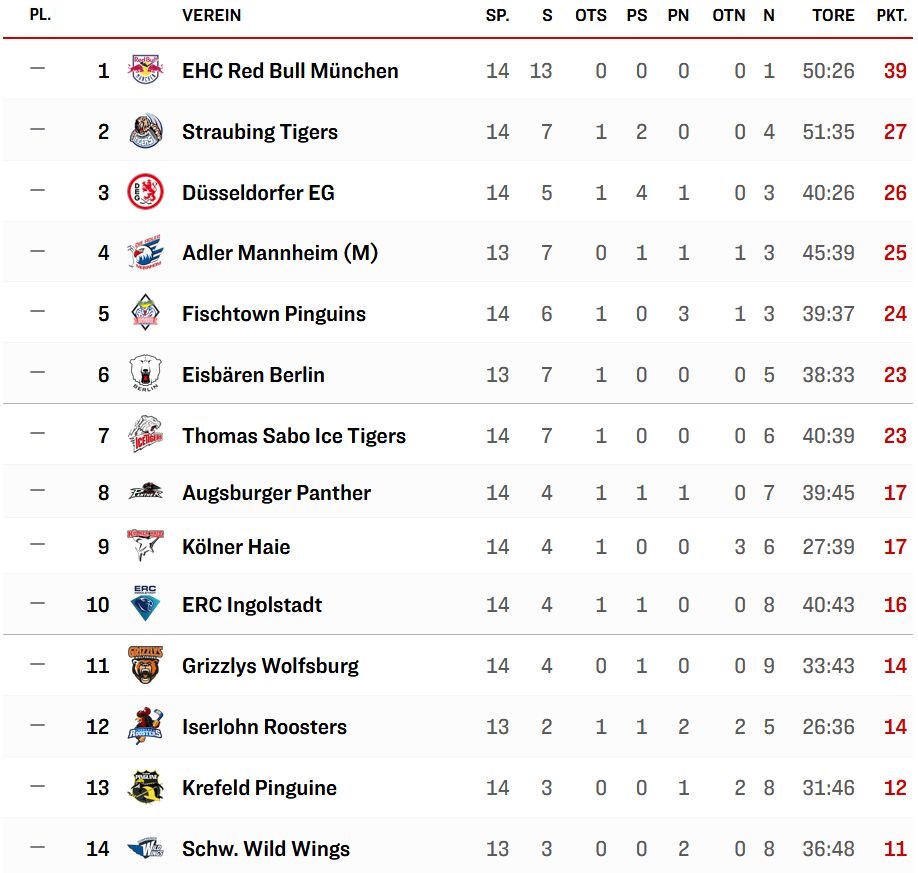Sort by the TORE column header
The width and height of the screenshot is (918, 873).
(833, 15)
